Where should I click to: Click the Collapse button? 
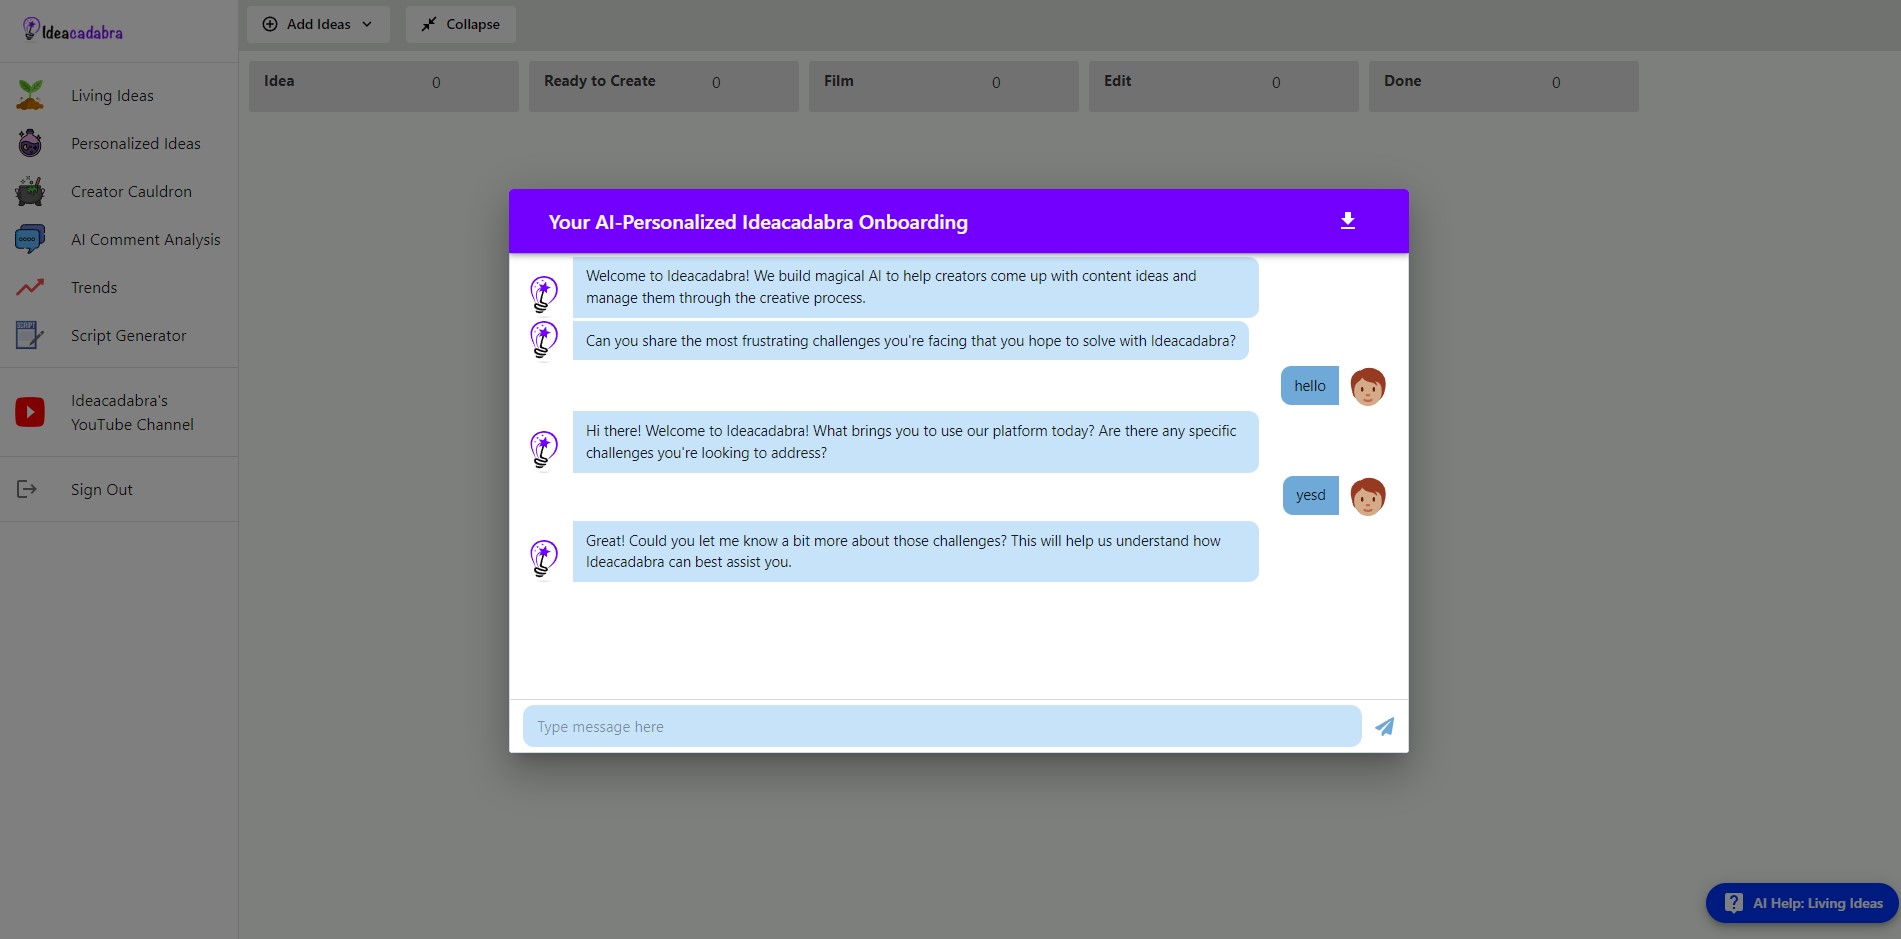click(461, 24)
